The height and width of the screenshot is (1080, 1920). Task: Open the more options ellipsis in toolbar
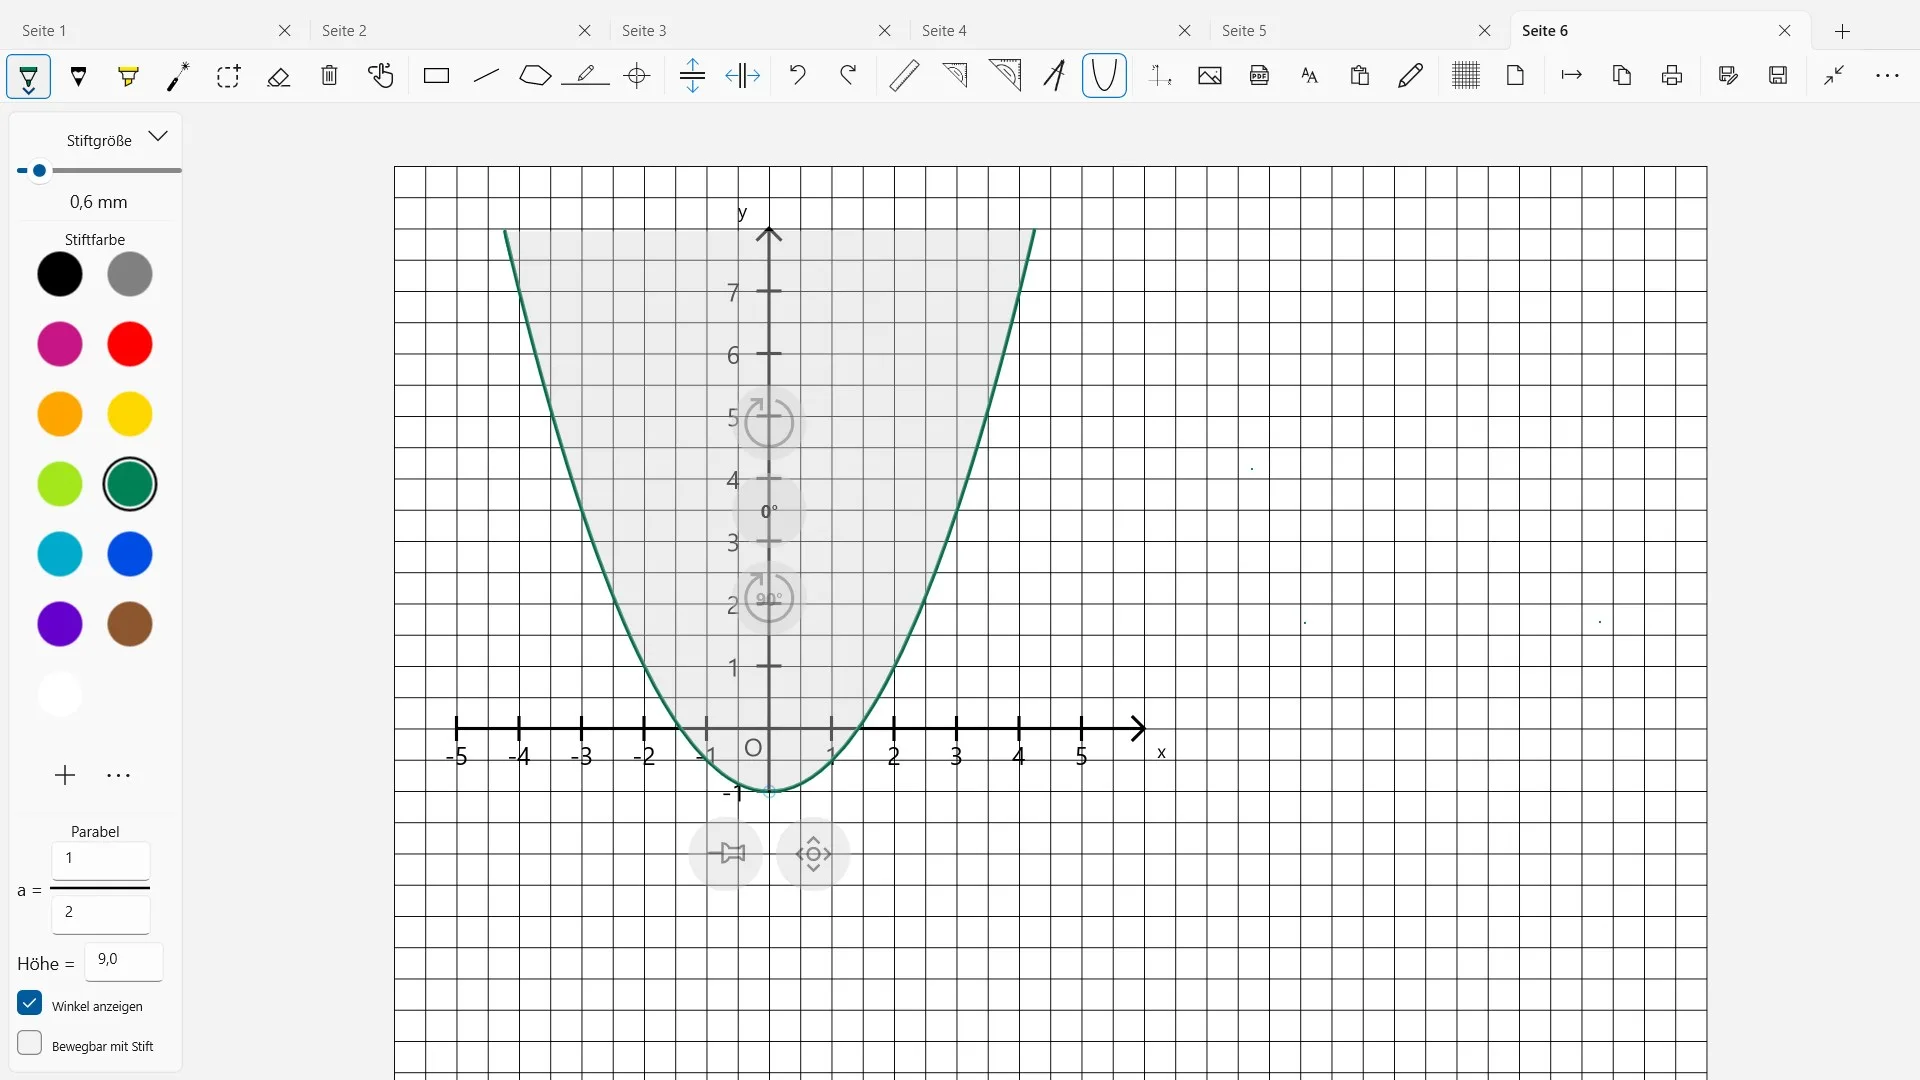pos(1887,76)
